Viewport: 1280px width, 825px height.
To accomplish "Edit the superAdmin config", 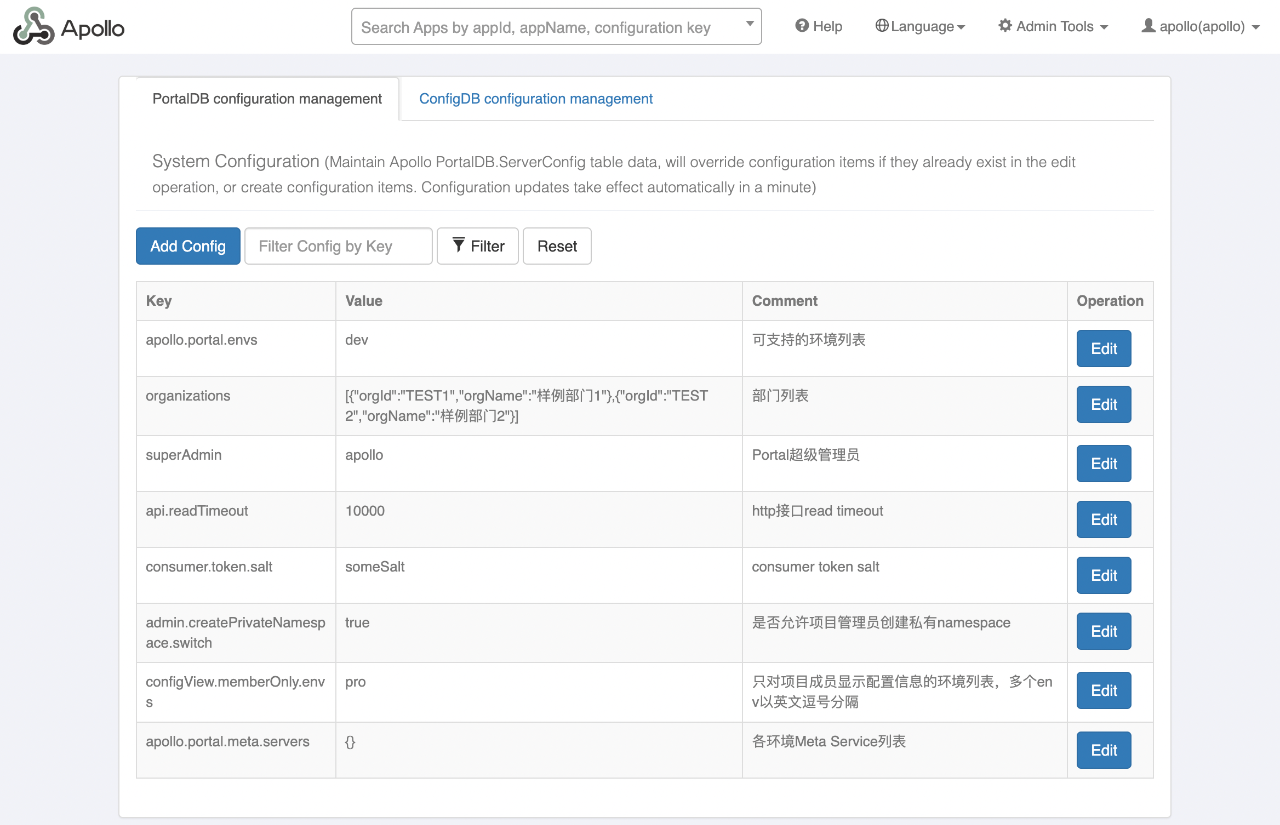I will [1104, 464].
